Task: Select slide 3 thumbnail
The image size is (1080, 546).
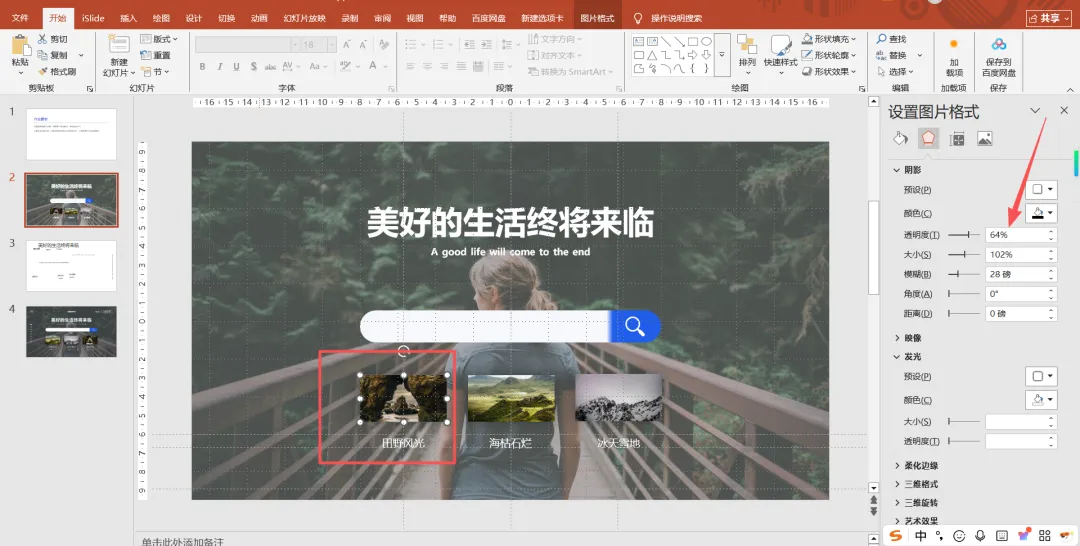Action: [71, 266]
